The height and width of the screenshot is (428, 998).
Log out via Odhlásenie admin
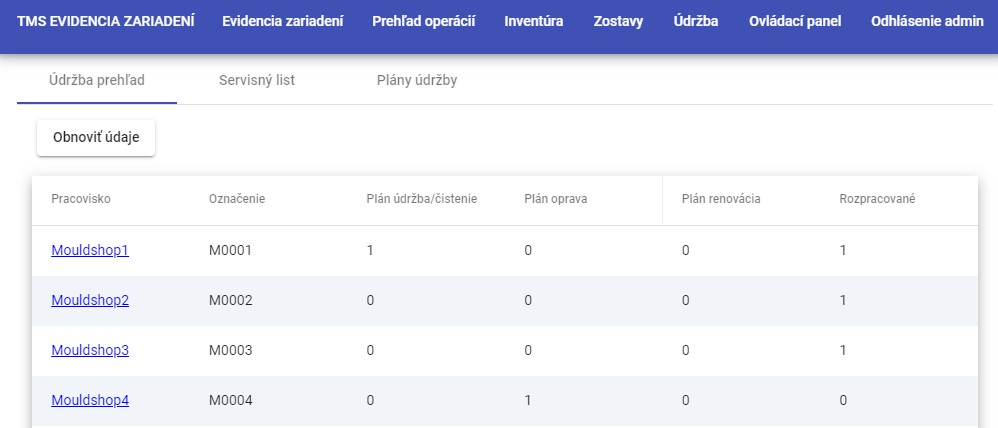point(927,21)
